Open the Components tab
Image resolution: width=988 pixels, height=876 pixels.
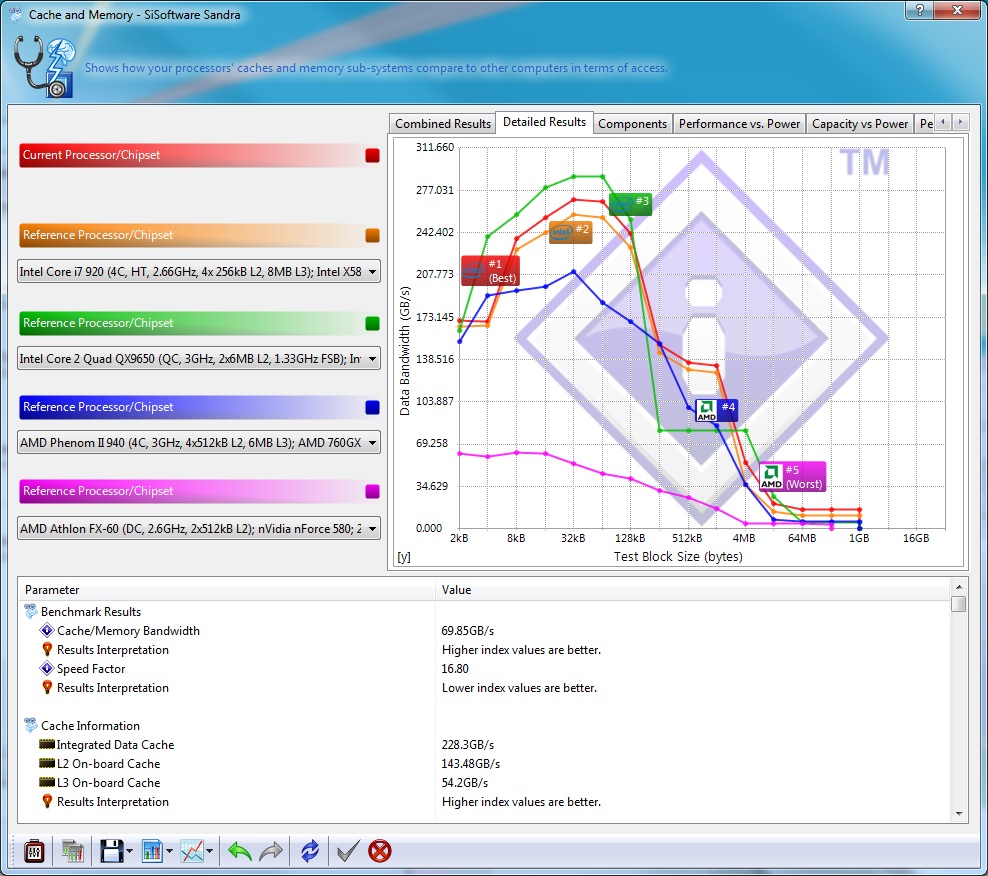632,124
